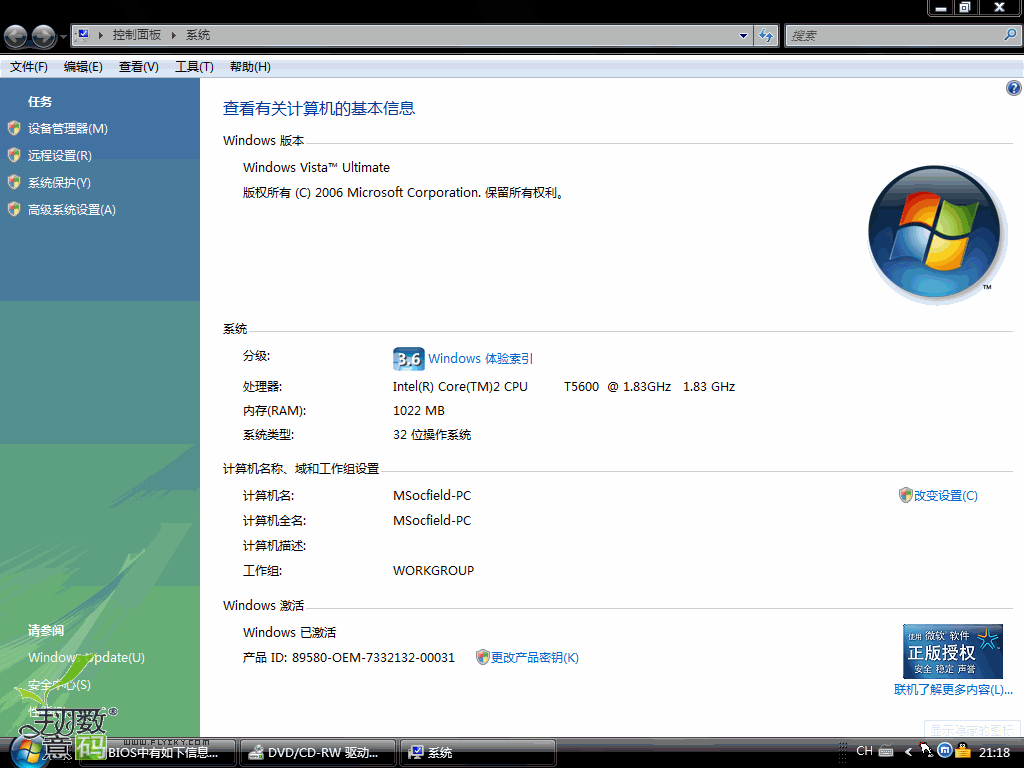The width and height of the screenshot is (1024, 768).
Task: Select 控制面板 in the address bar
Action: click(x=136, y=35)
